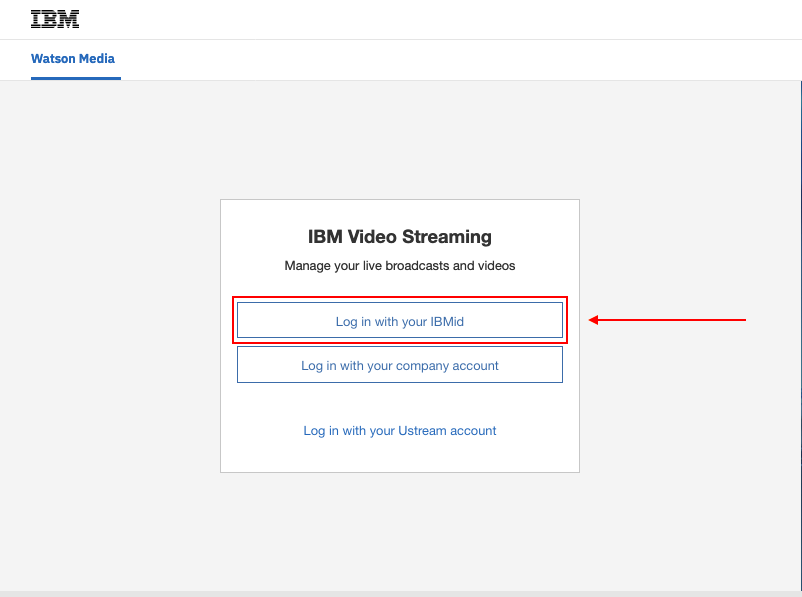This screenshot has height=597, width=802.
Task: Click the red arrow's arrowhead
Action: [x=593, y=320]
